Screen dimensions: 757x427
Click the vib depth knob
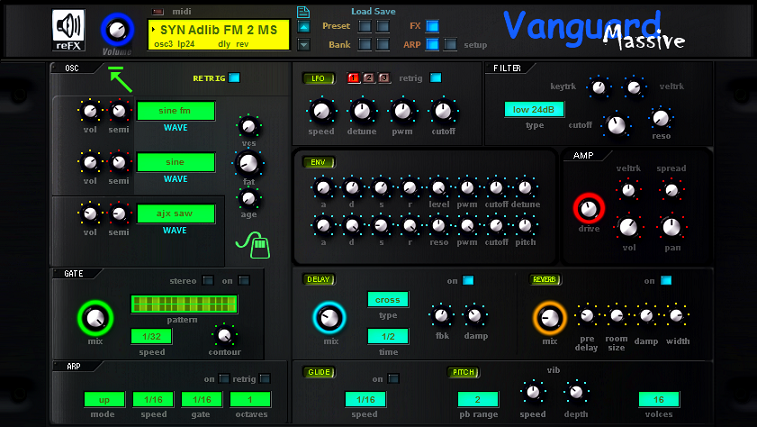pyautogui.click(x=576, y=392)
